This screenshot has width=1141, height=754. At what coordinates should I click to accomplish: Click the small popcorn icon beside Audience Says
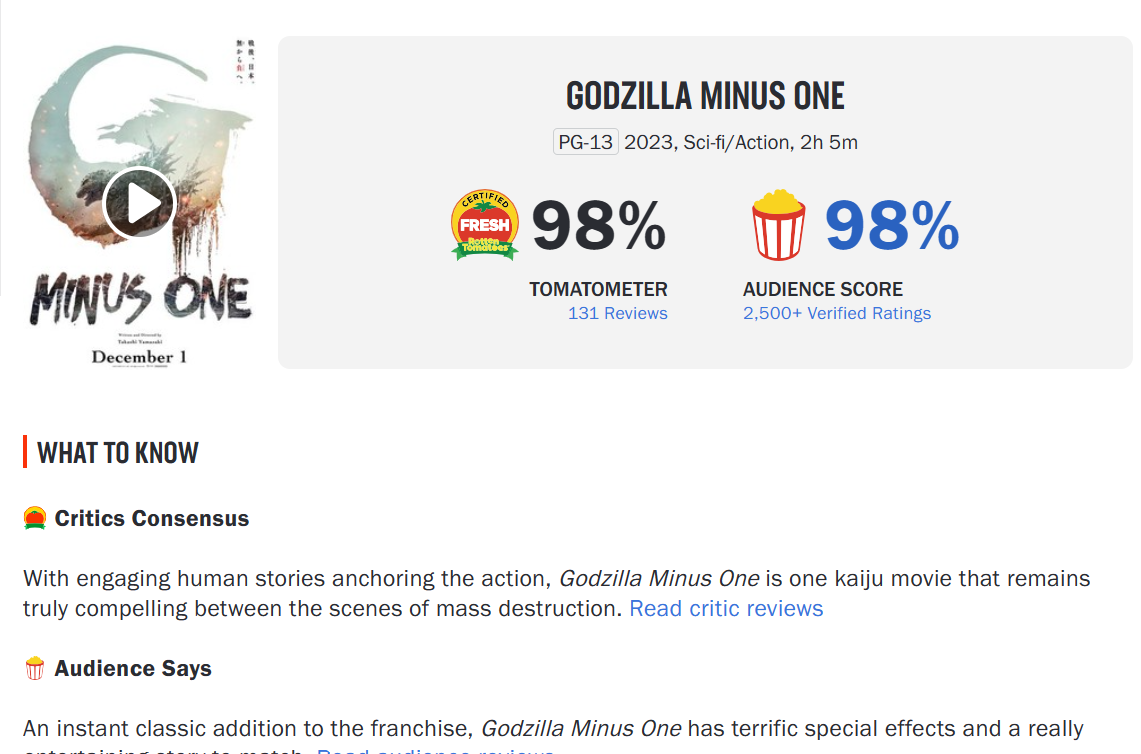point(35,668)
